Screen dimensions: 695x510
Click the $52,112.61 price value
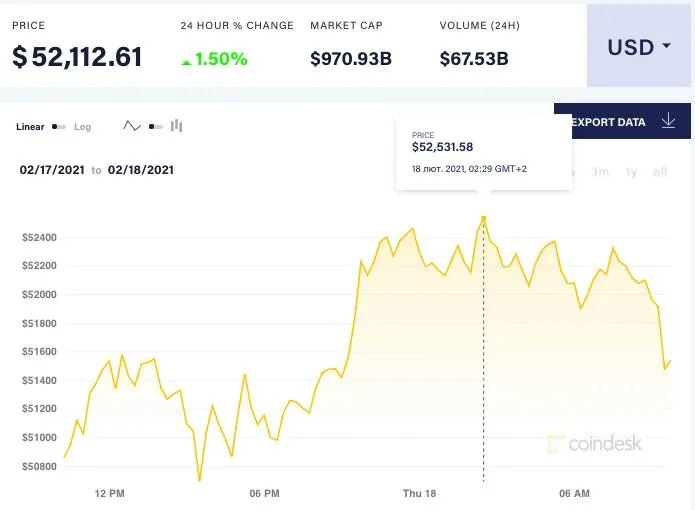tap(77, 58)
